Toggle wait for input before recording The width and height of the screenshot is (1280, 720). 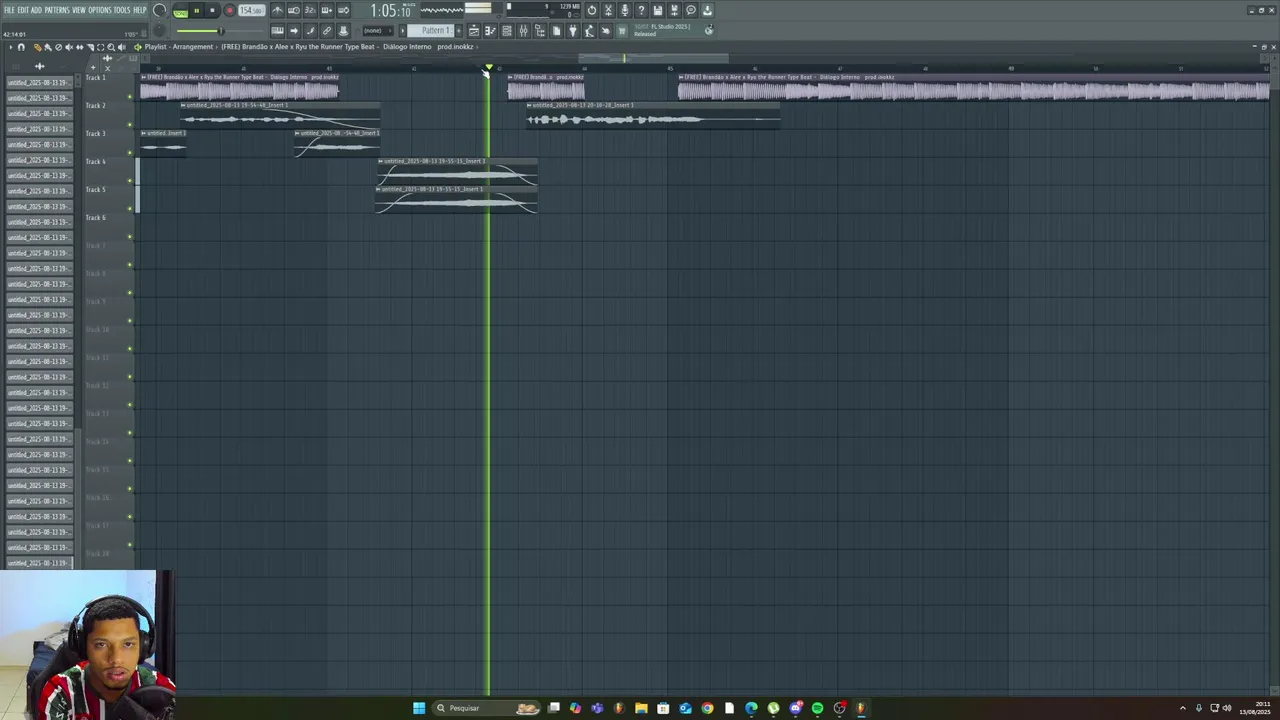pos(294,10)
